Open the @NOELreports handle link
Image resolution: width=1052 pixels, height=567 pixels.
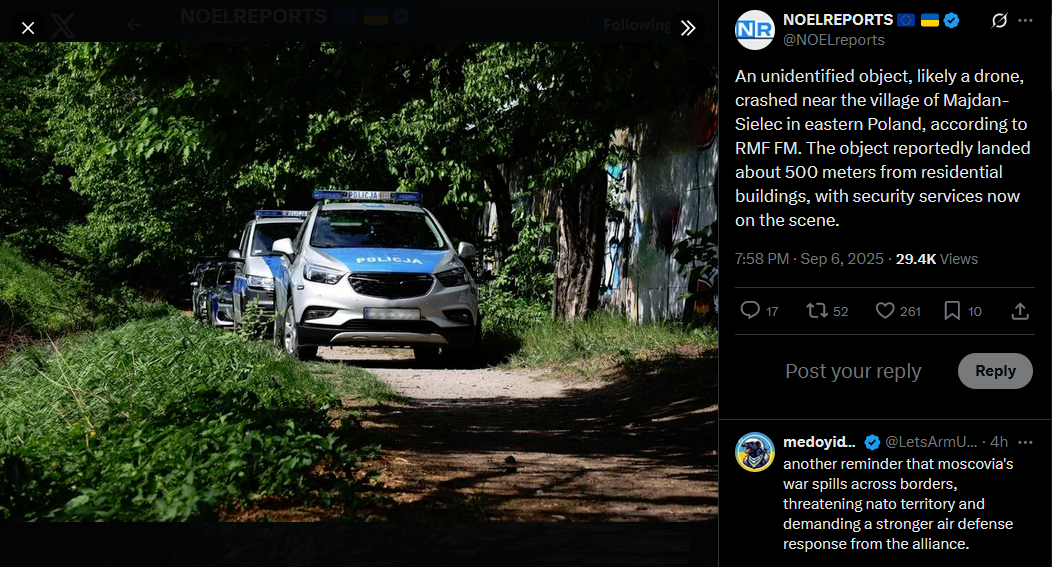(833, 40)
